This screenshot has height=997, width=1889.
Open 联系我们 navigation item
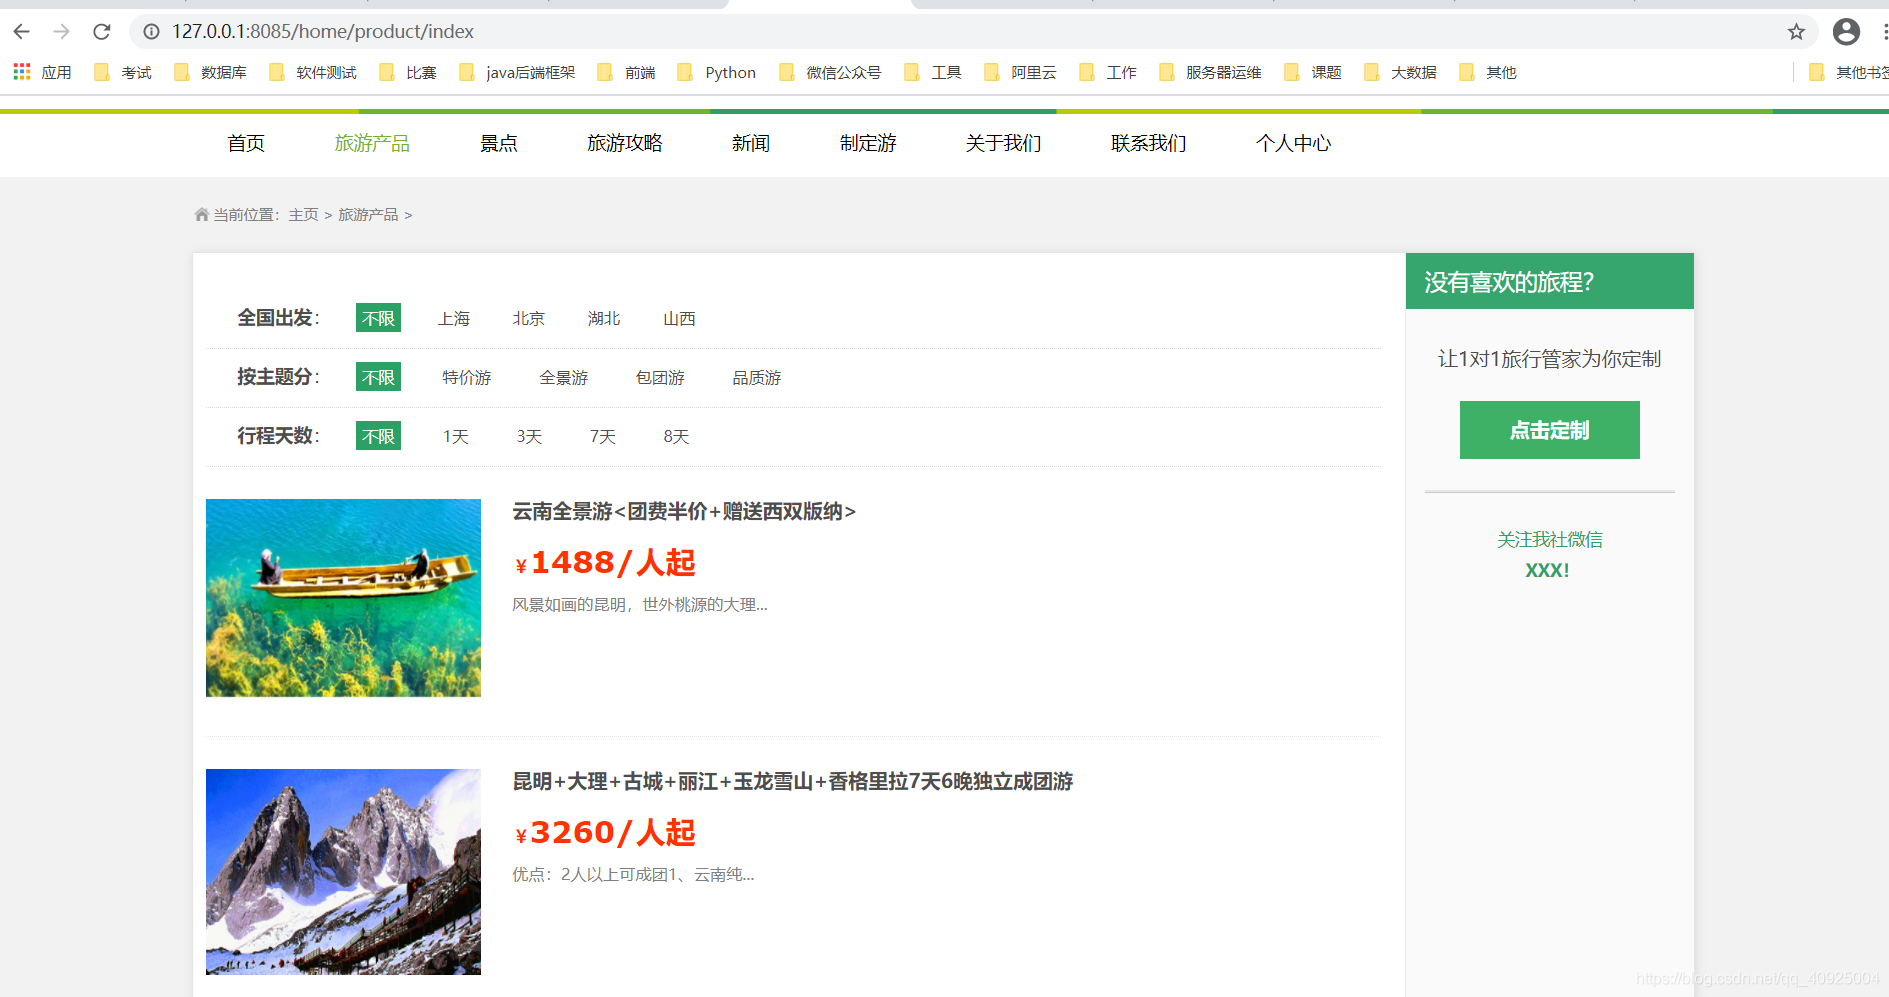click(x=1148, y=143)
